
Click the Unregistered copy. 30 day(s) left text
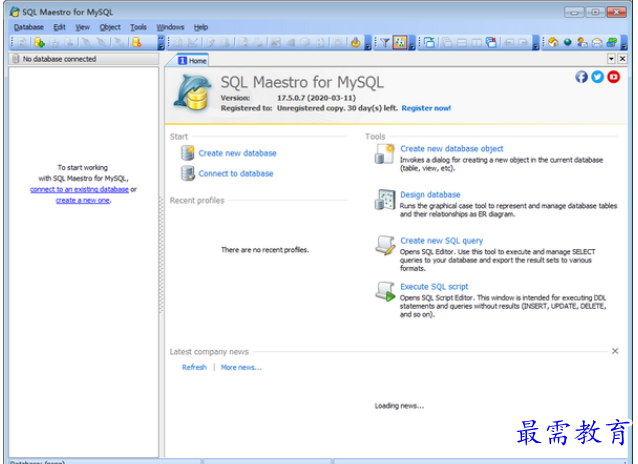tap(337, 108)
